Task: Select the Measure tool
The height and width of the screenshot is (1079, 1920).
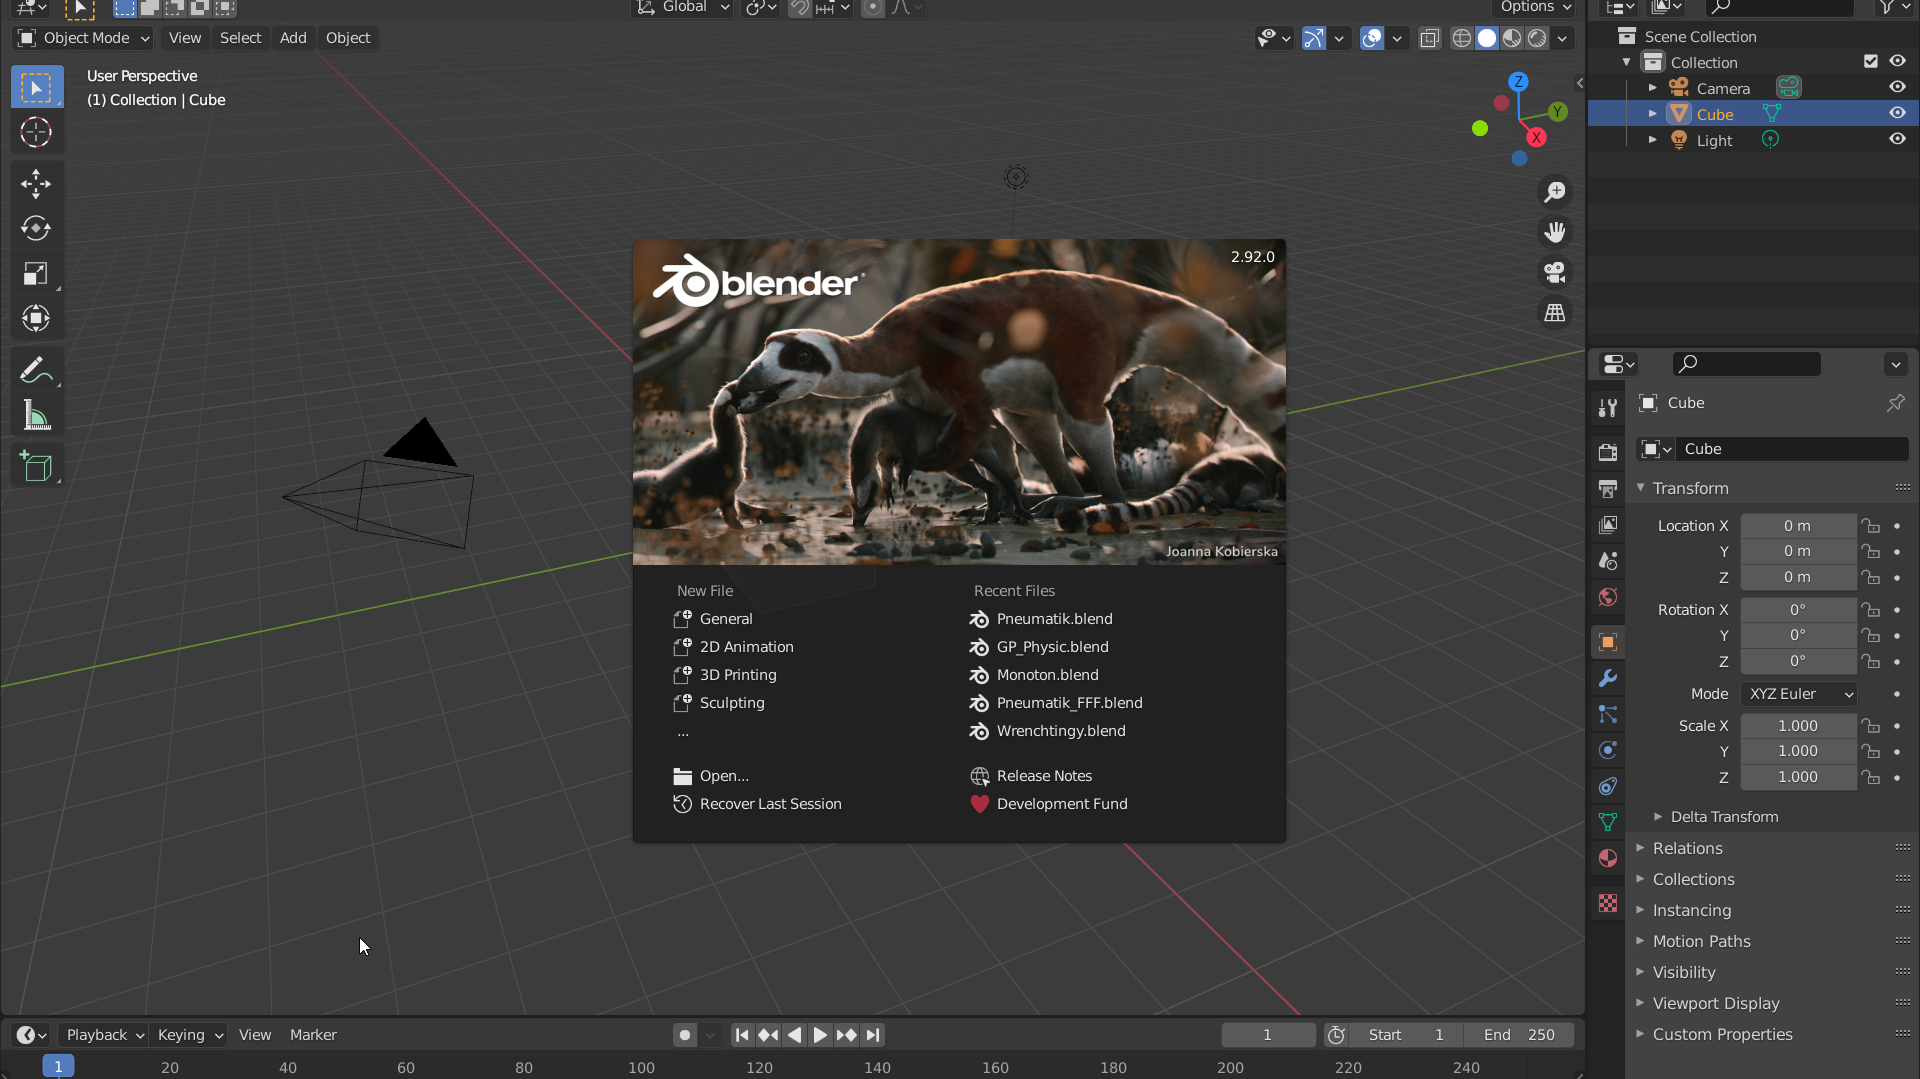Action: [36, 416]
